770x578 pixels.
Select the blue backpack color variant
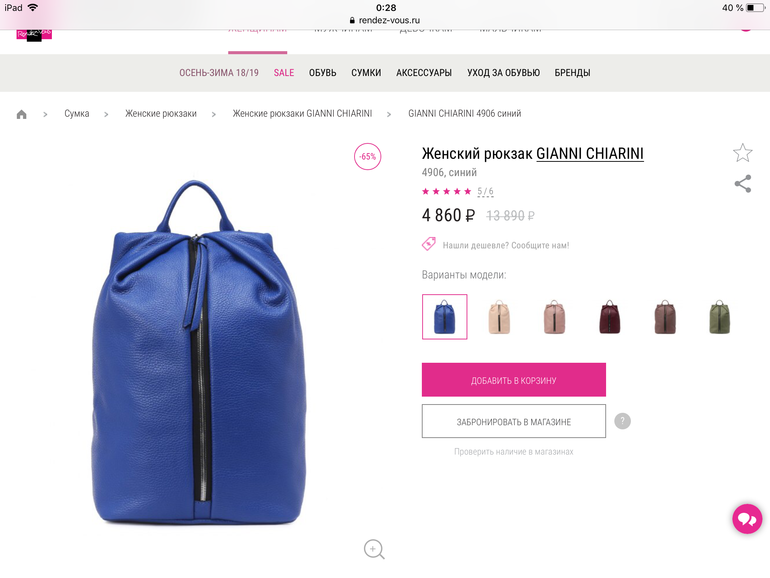point(444,317)
